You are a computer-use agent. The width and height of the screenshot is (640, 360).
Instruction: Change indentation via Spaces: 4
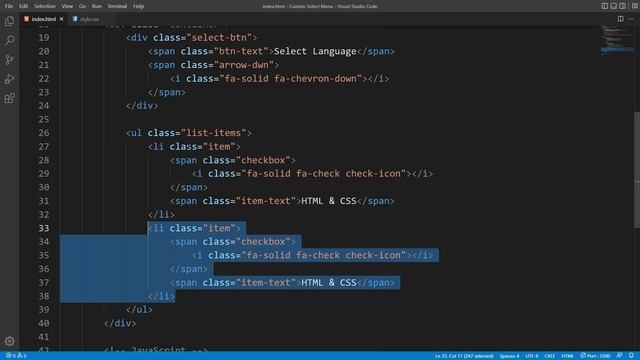(x=509, y=356)
